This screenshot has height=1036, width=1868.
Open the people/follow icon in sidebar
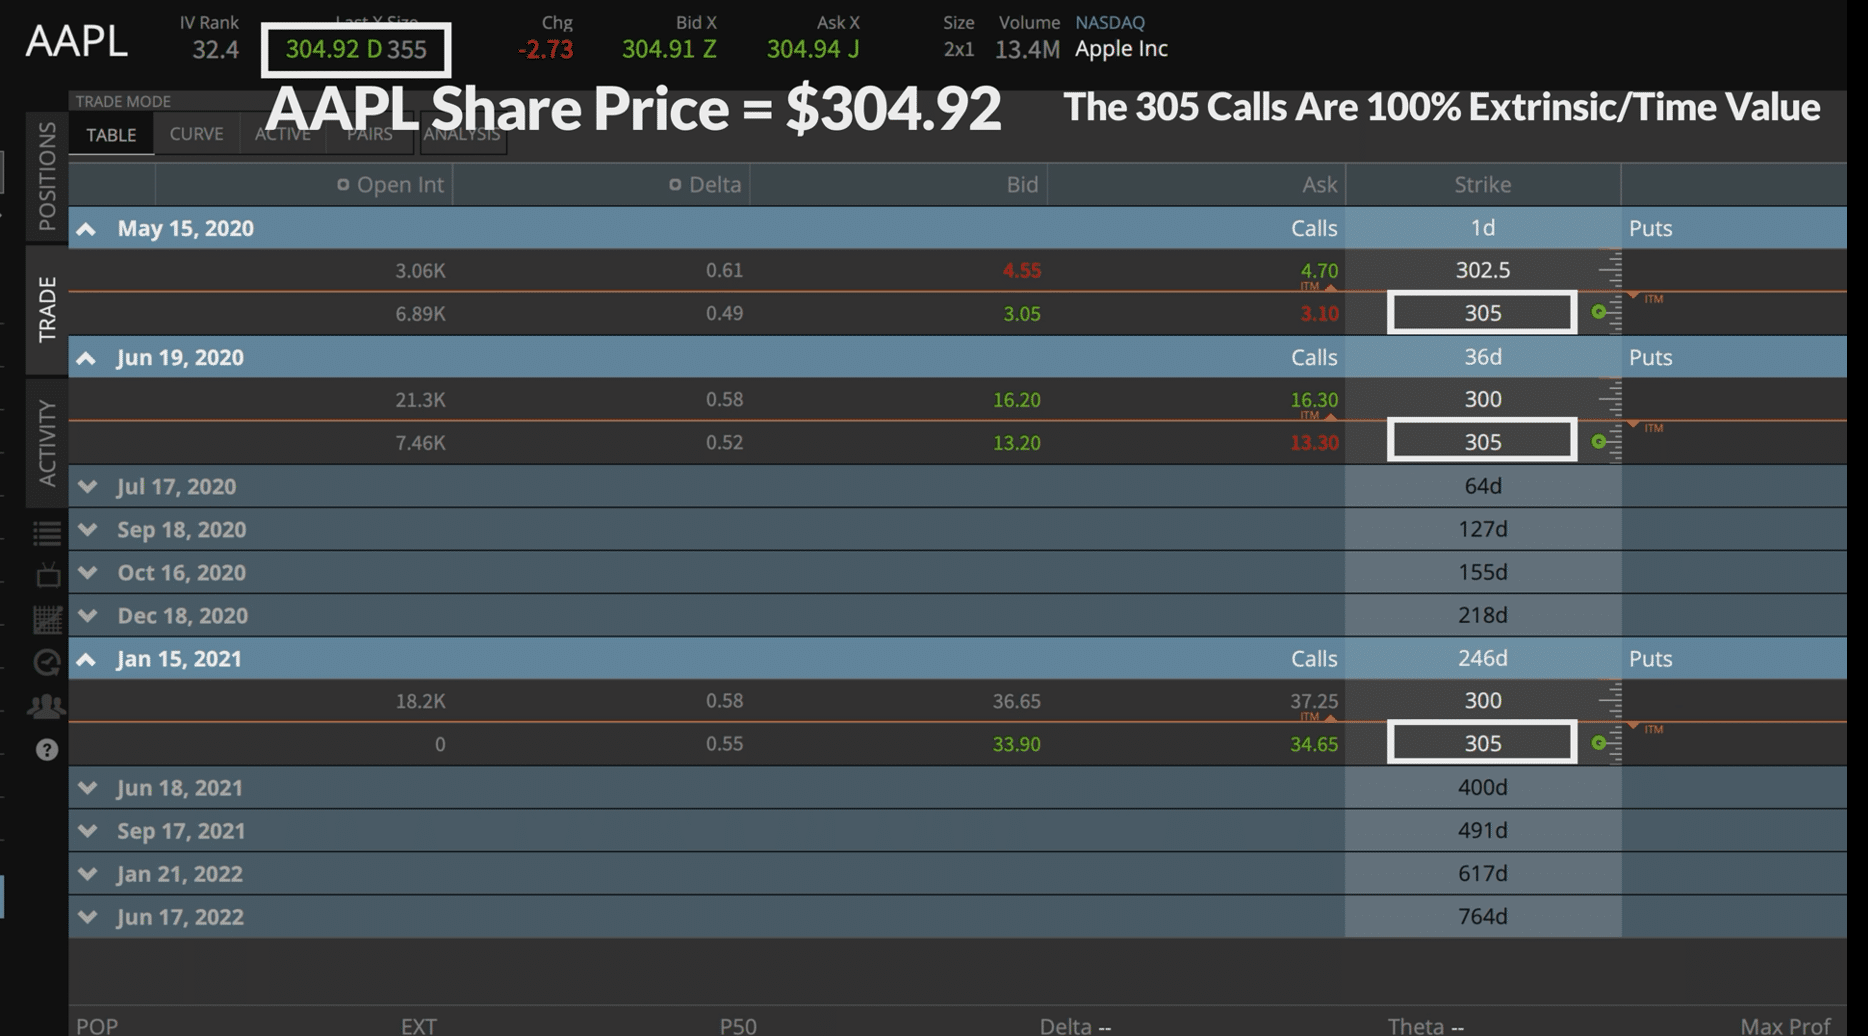click(46, 706)
